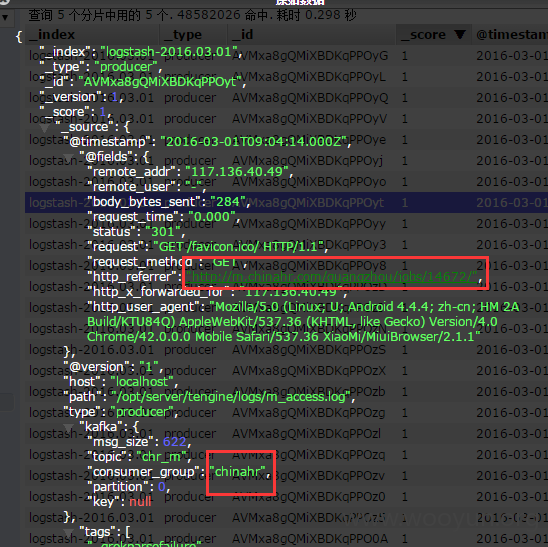The height and width of the screenshot is (547, 548).
Task: Sort by the _index column header
Action: [93, 35]
